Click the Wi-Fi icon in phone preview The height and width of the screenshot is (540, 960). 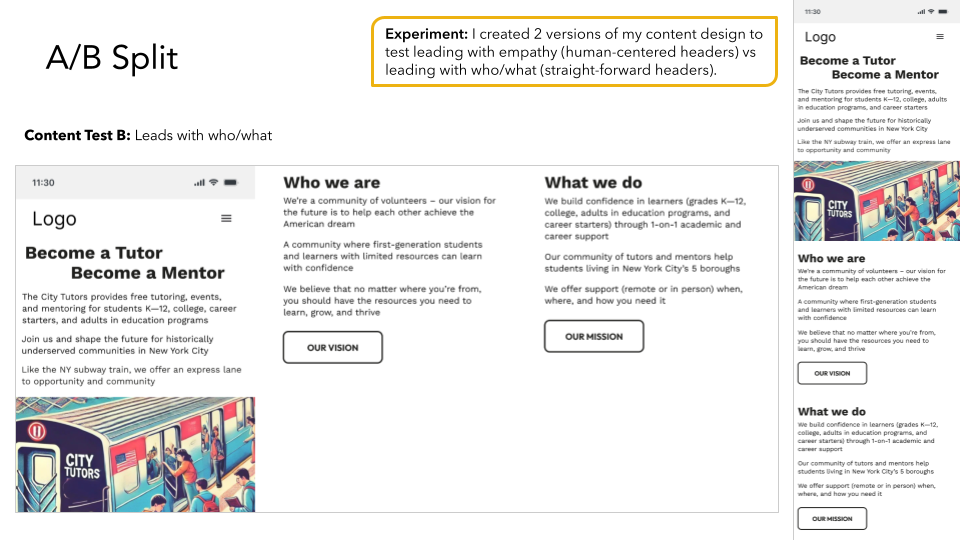point(931,12)
